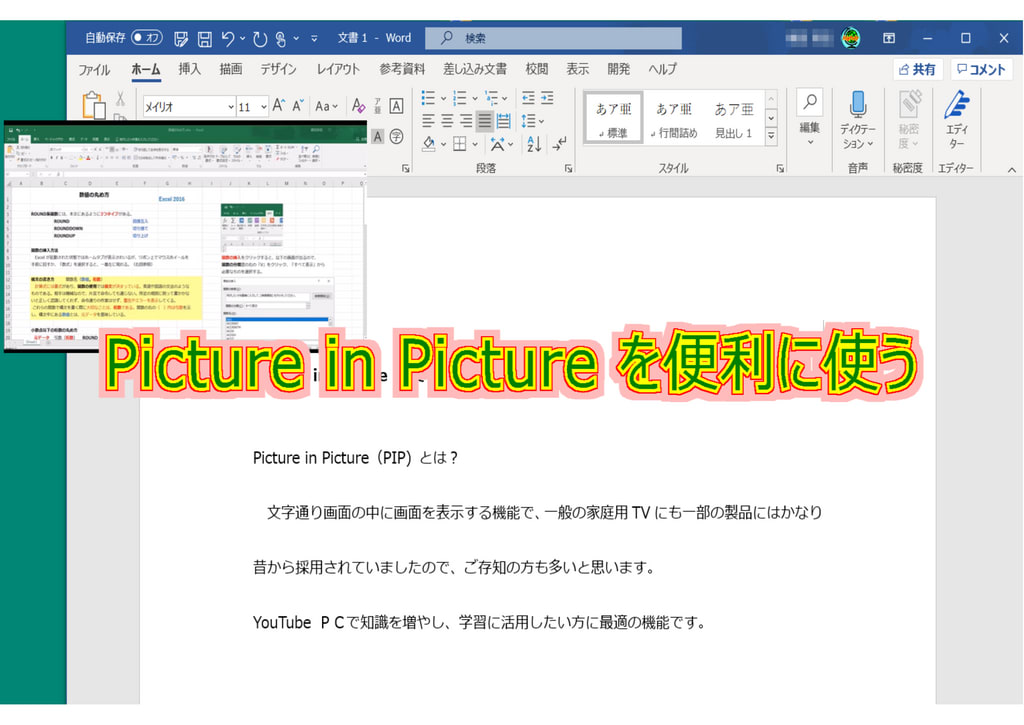Toggle Align Right paragraph alignment

tap(466, 121)
